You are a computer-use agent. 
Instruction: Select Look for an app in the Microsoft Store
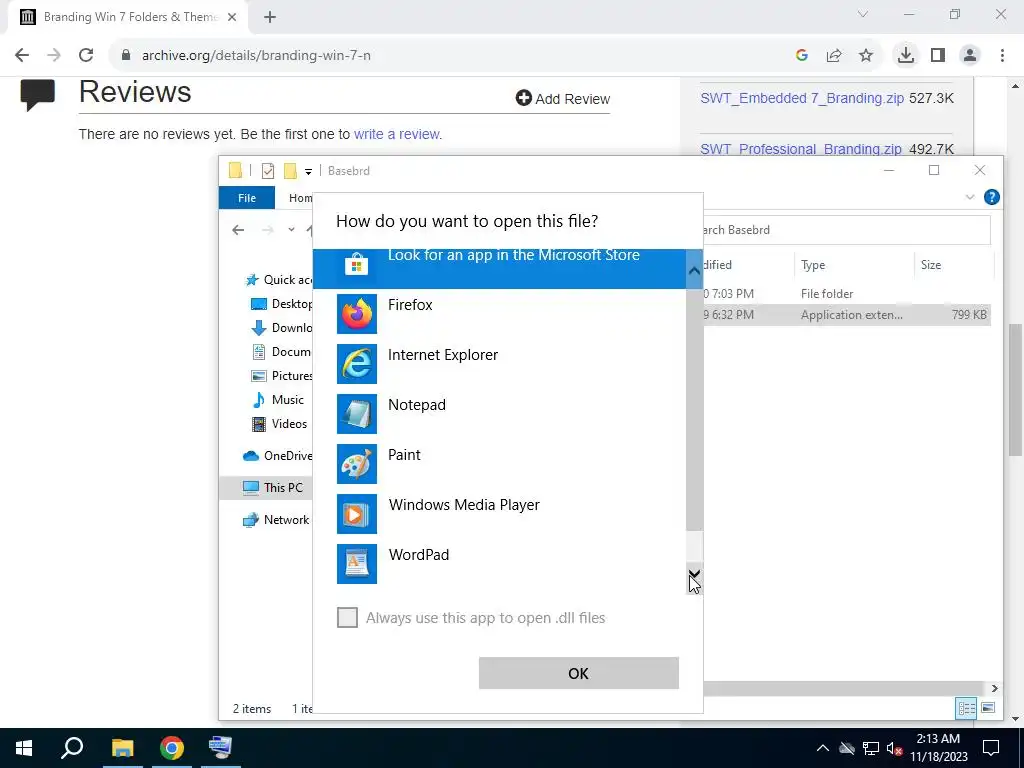500,268
